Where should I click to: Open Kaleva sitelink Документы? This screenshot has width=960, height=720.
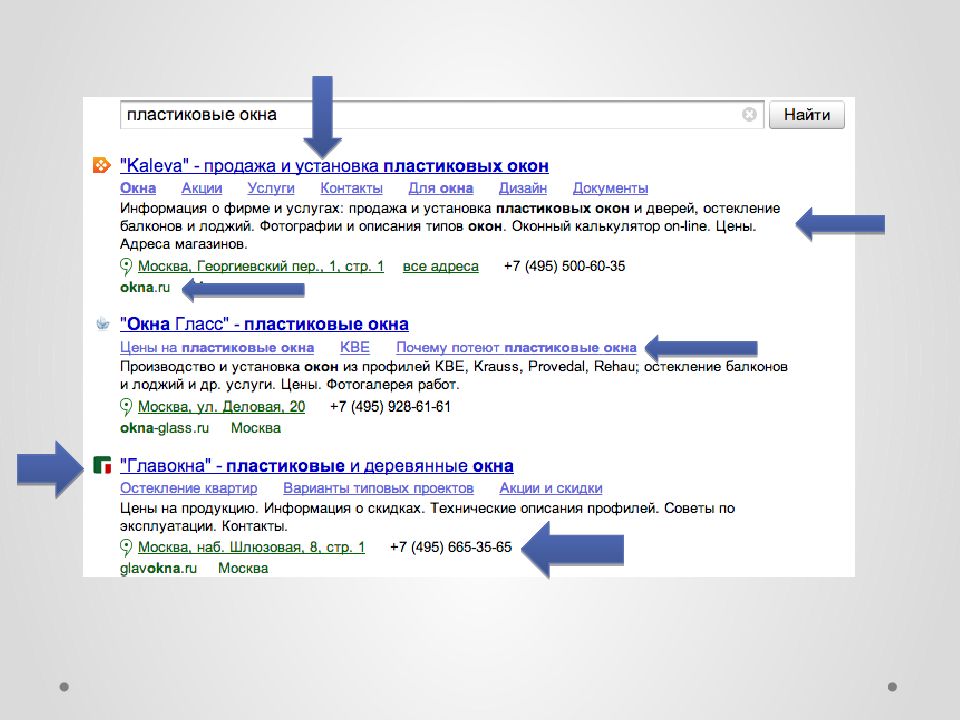[610, 188]
